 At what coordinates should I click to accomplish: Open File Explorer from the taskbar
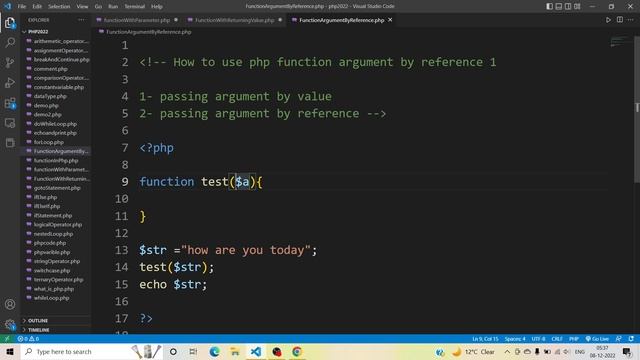tap(235, 351)
